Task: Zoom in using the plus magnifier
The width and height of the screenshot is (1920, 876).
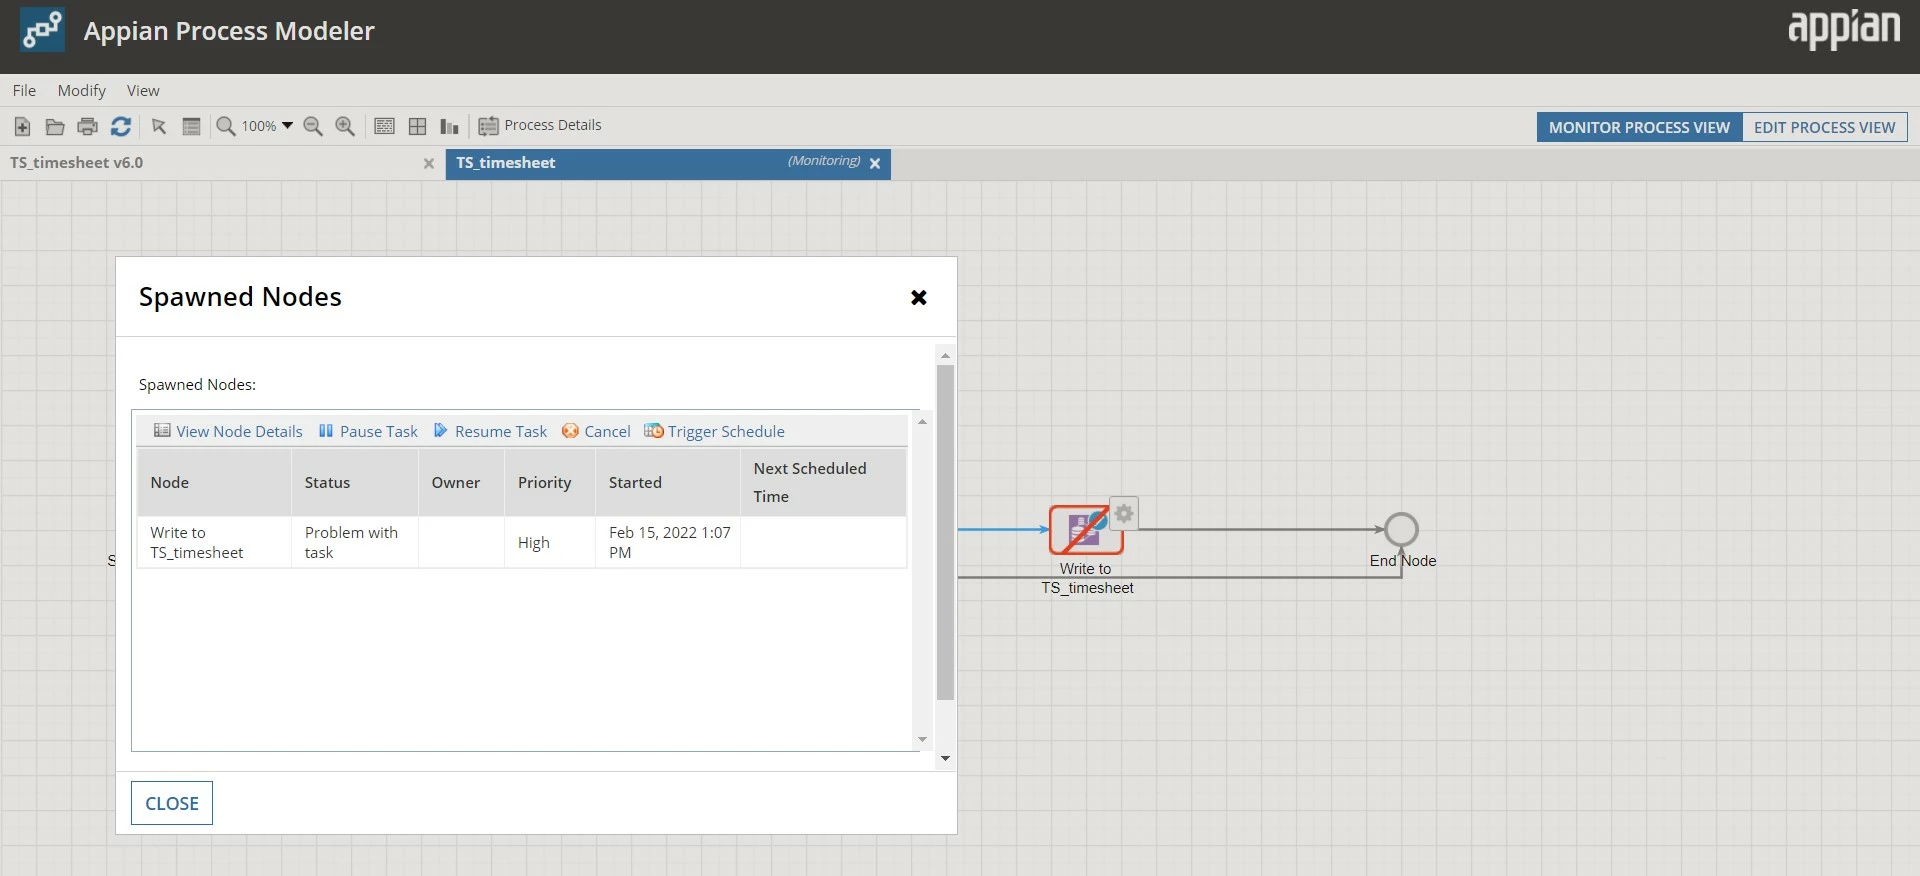Action: click(x=345, y=126)
